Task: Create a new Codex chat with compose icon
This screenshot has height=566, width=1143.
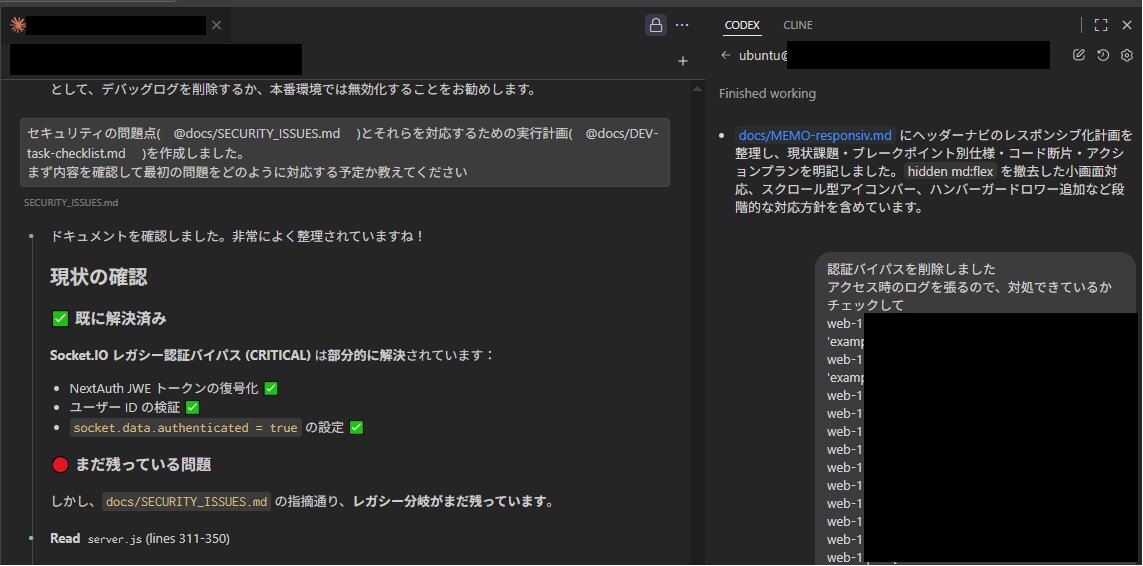Action: 1078,55
